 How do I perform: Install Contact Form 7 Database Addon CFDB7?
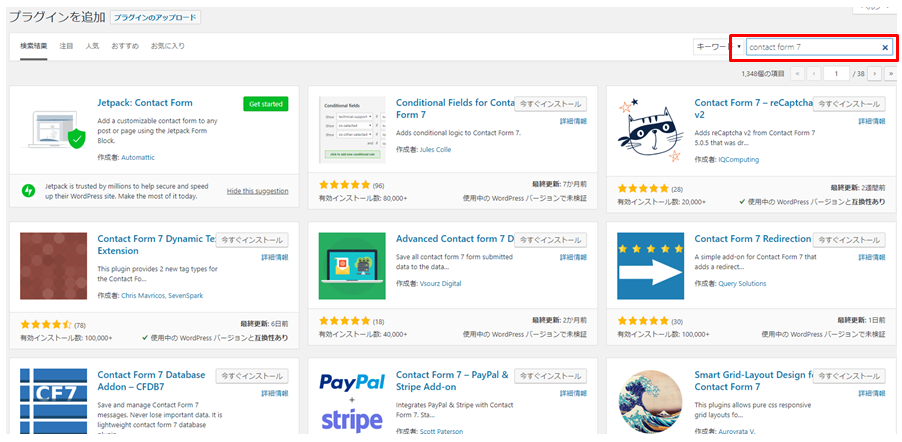[x=252, y=376]
